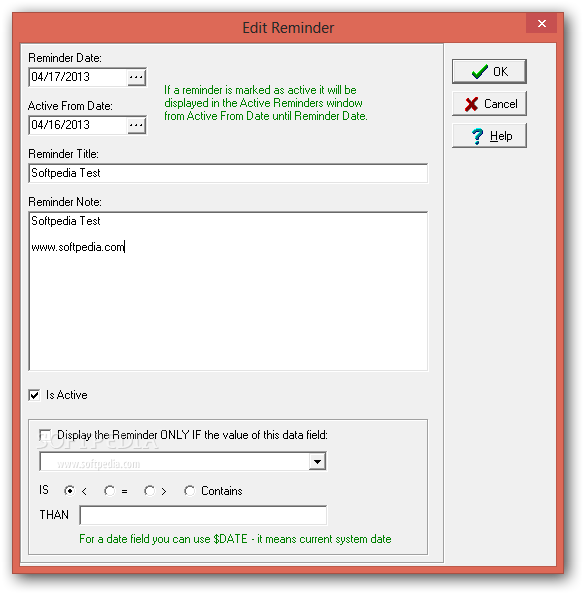The image size is (584, 594).
Task: Click the Reminder Title label
Action: point(63,154)
